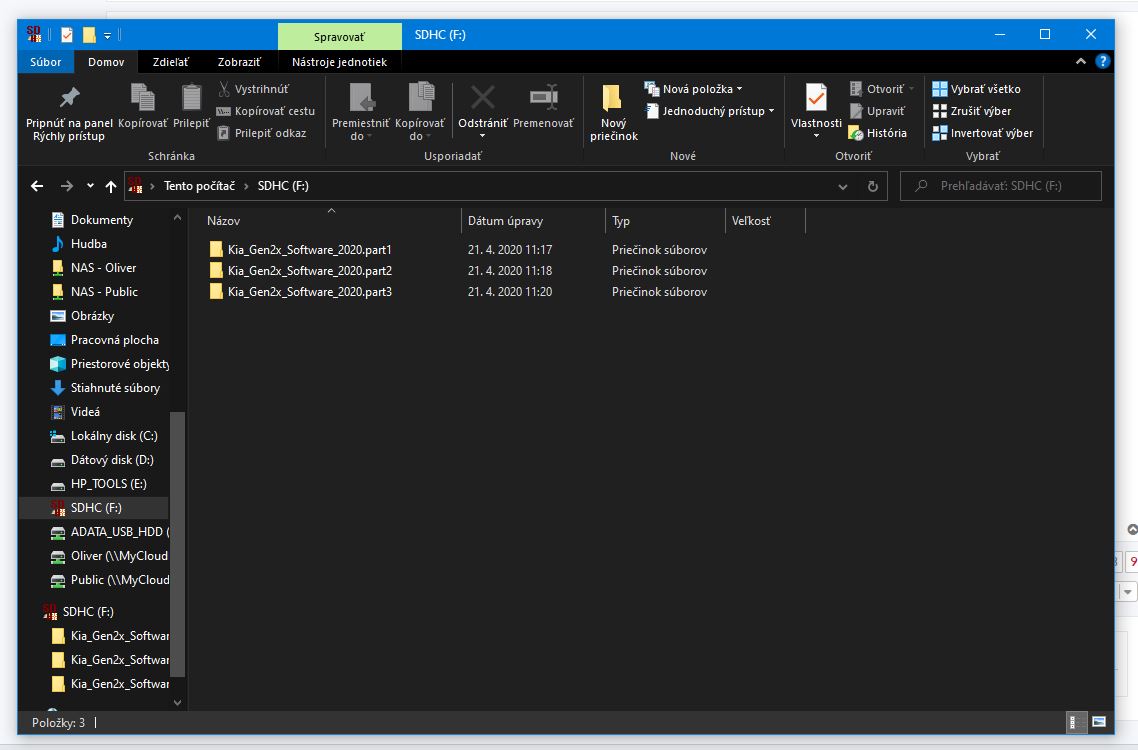Open Kopírovať do menu
This screenshot has width=1138, height=750.
pyautogui.click(x=419, y=113)
